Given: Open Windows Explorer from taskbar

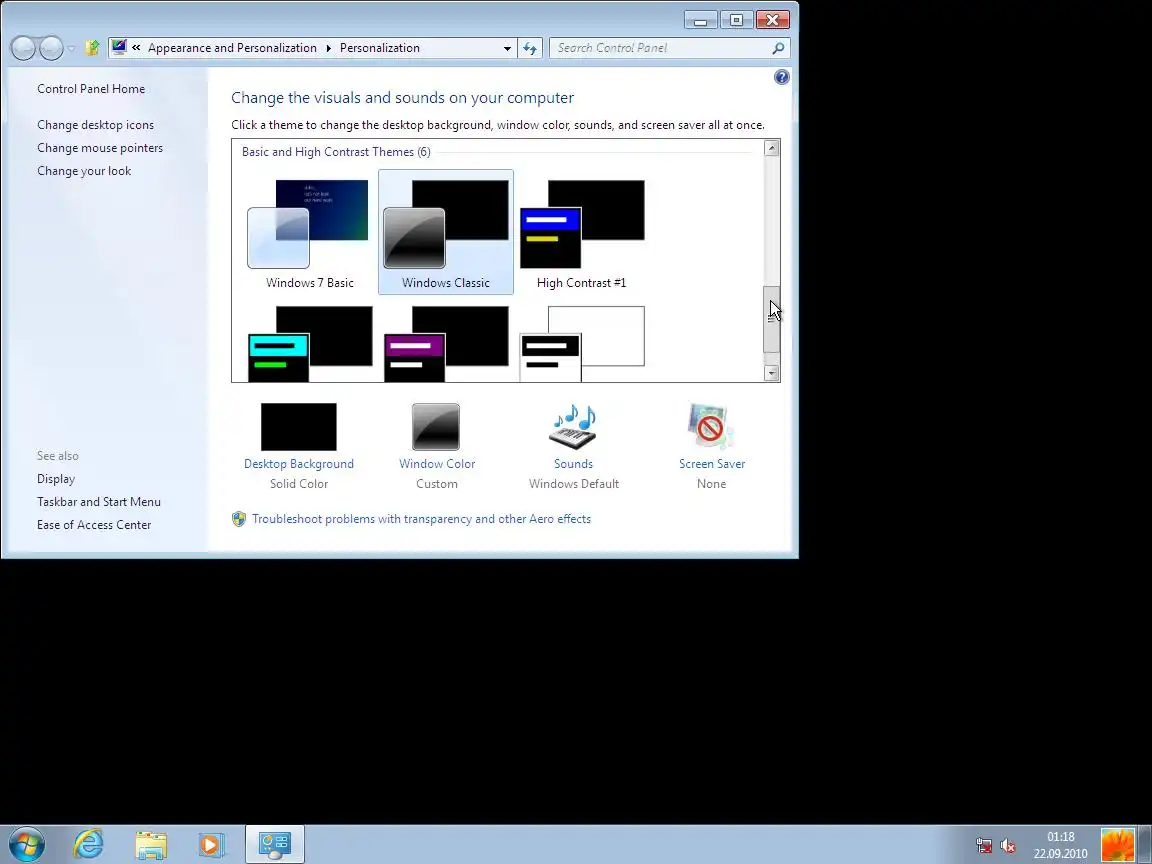Looking at the screenshot, I should coord(151,844).
